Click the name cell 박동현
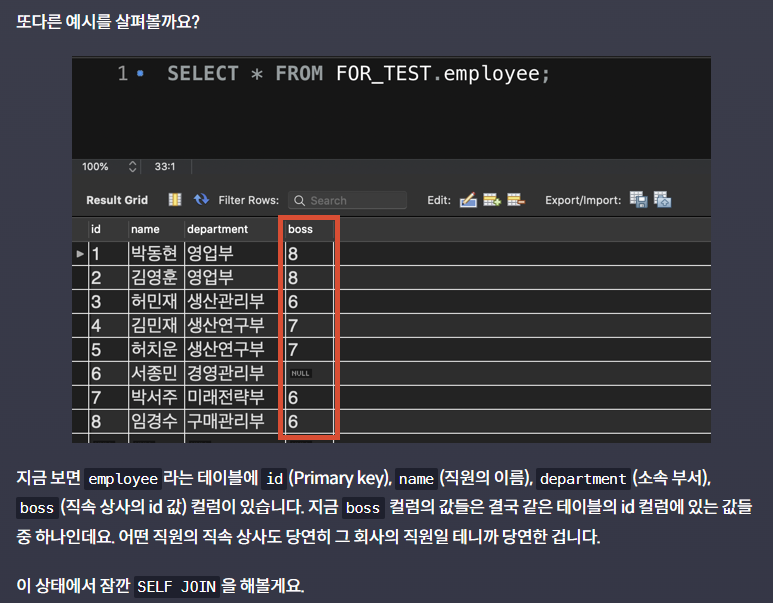773x603 pixels. [x=154, y=253]
